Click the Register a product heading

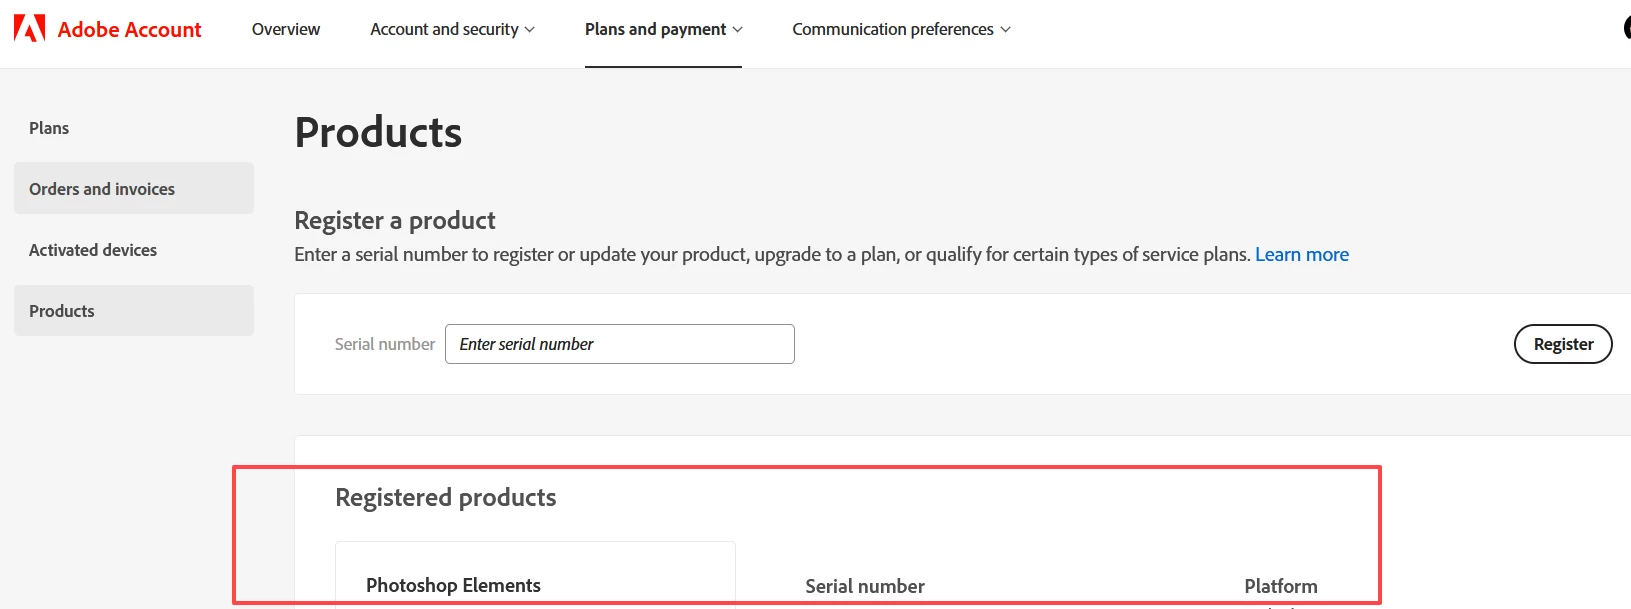point(395,220)
